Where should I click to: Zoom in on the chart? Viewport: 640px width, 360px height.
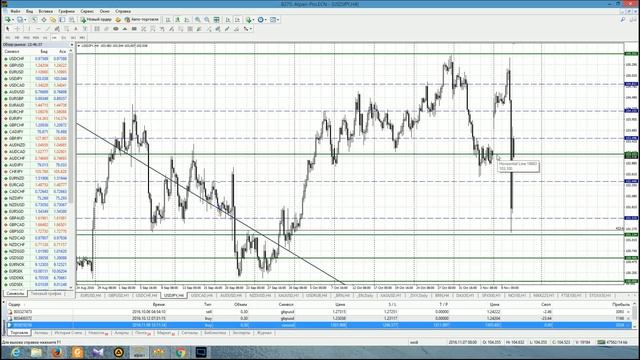pos(197,20)
